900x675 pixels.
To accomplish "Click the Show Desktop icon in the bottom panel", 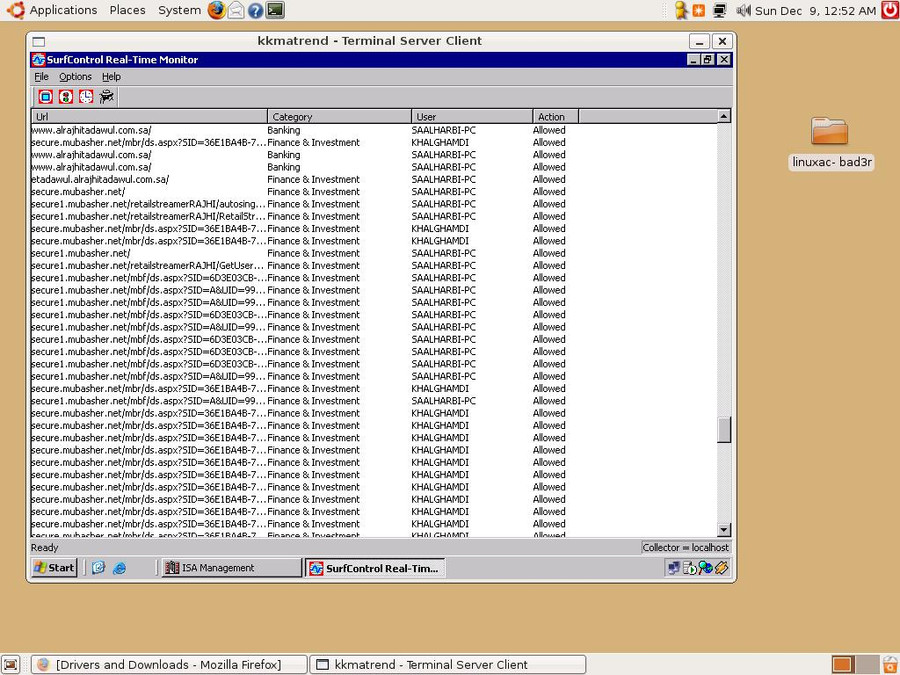I will (11, 665).
